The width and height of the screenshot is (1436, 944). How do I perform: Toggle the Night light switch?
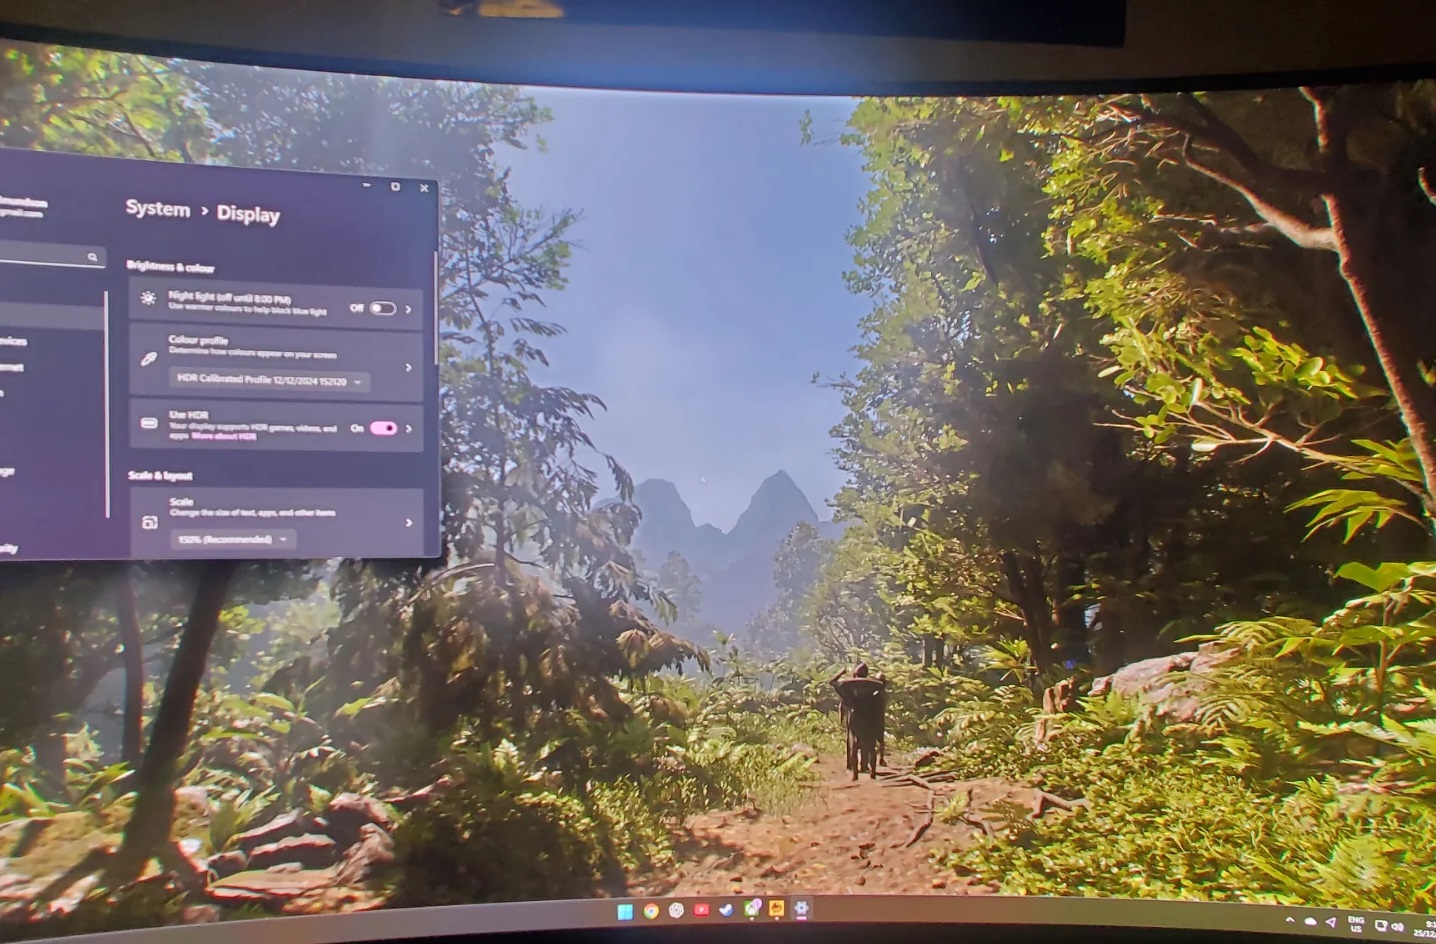[382, 308]
